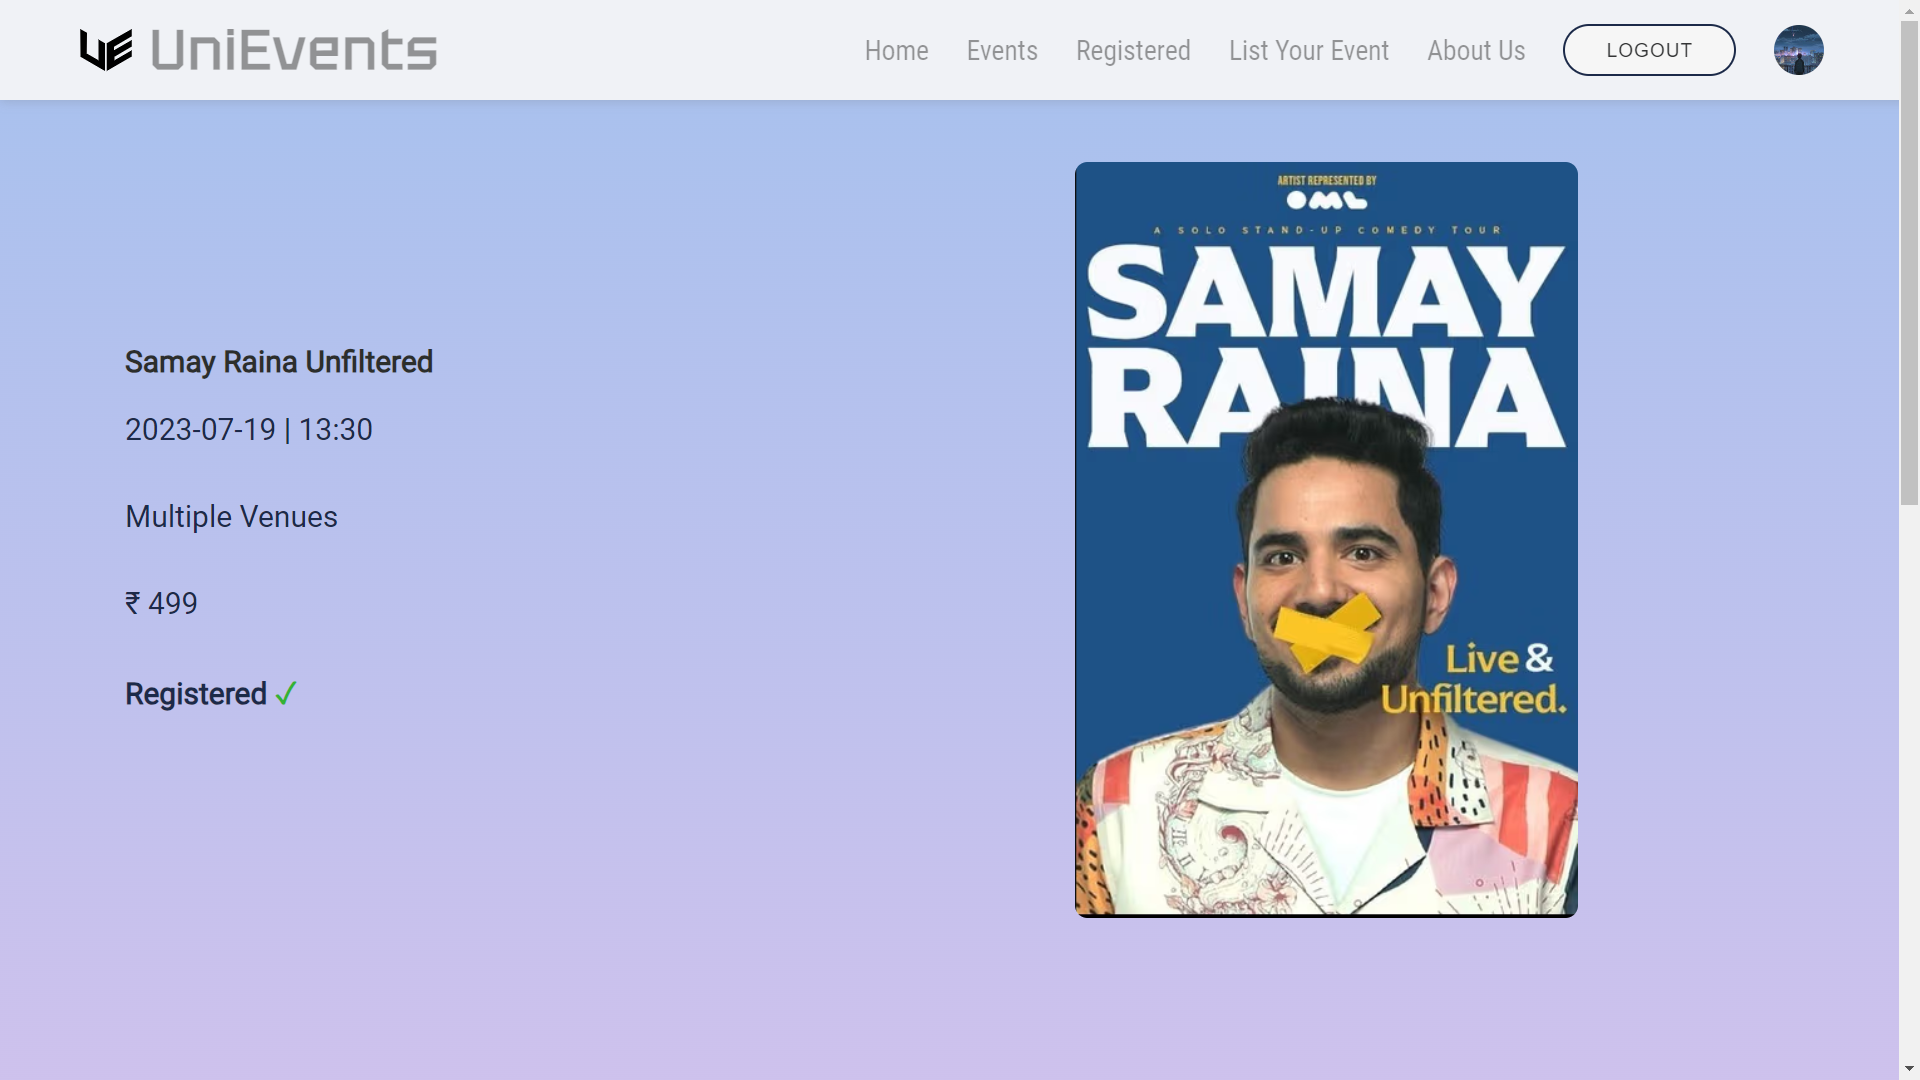Click the Multiple Venues text
Image resolution: width=1920 pixels, height=1080 pixels.
(231, 517)
